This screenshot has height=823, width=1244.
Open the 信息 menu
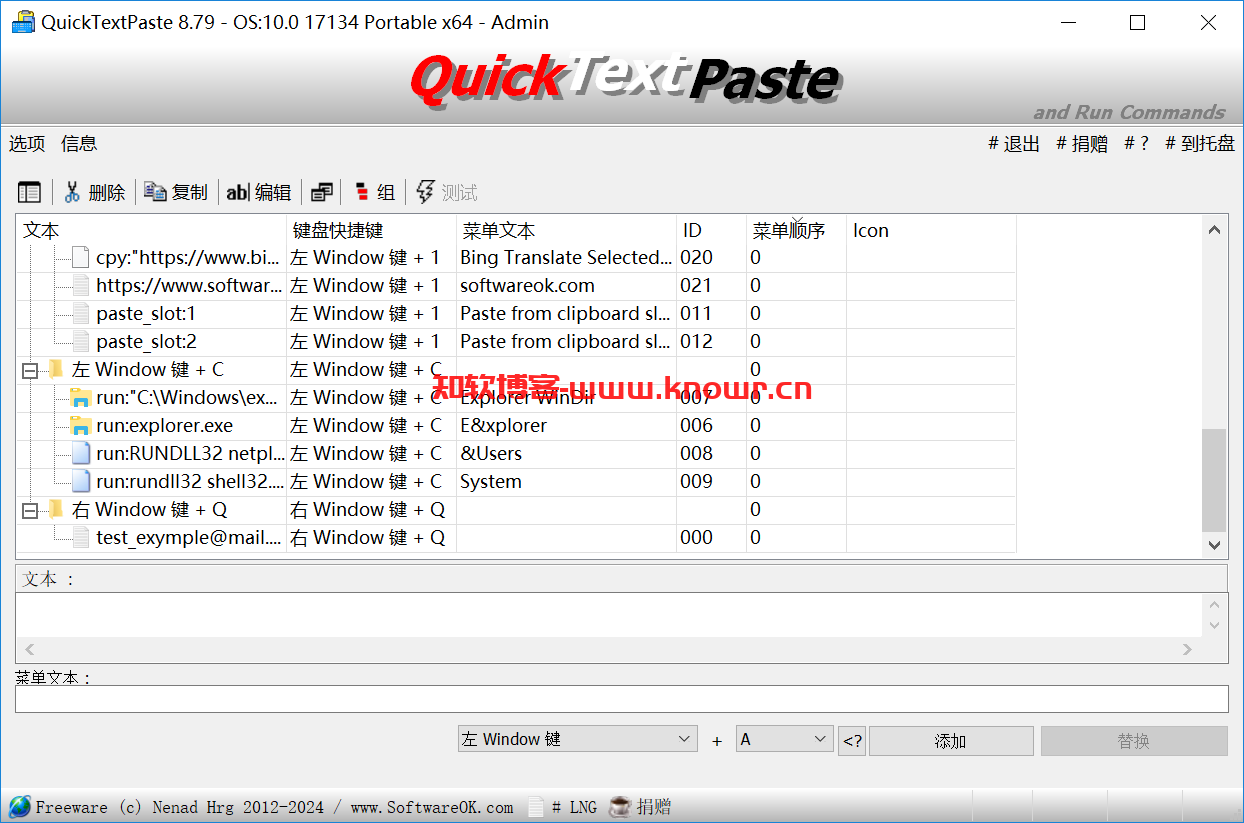[79, 143]
